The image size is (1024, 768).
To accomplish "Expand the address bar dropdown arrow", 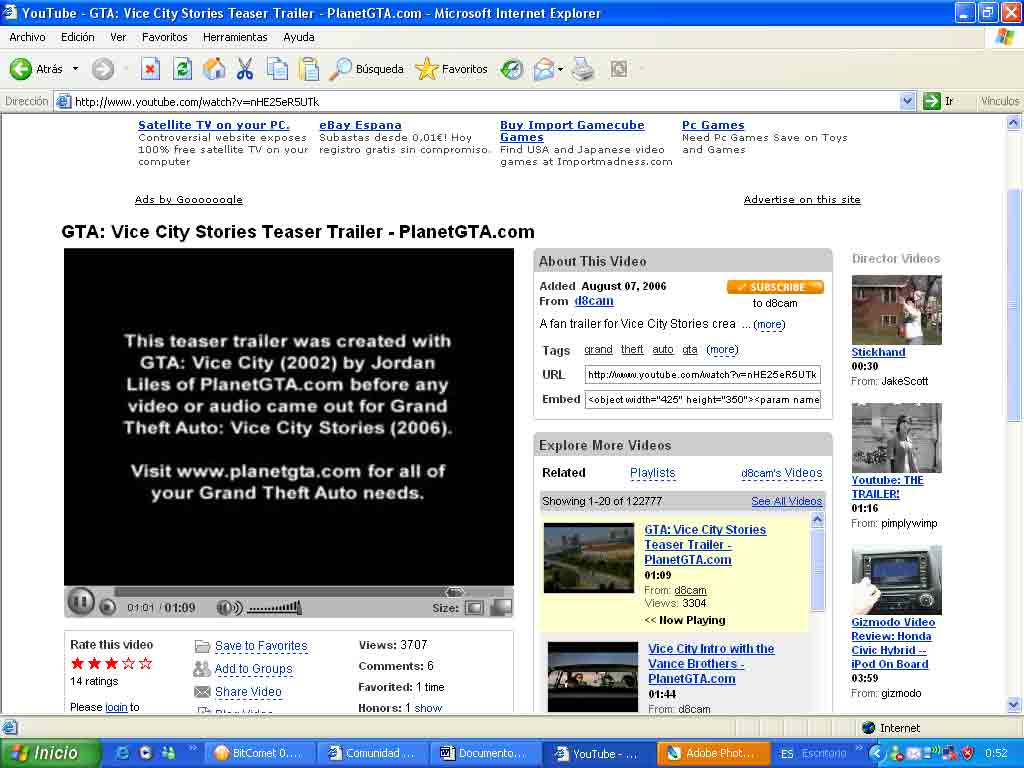I will pos(907,101).
